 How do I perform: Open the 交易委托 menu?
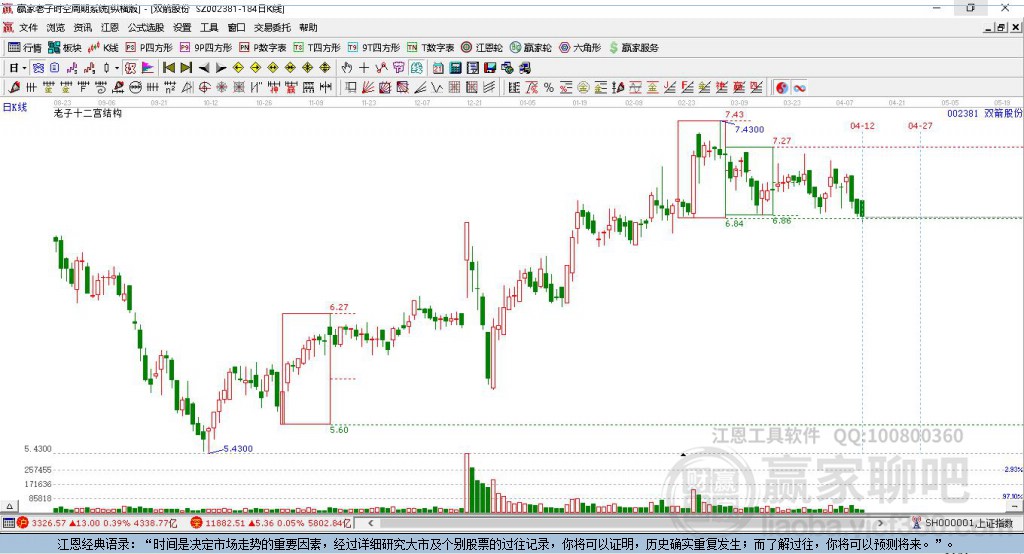click(272, 27)
